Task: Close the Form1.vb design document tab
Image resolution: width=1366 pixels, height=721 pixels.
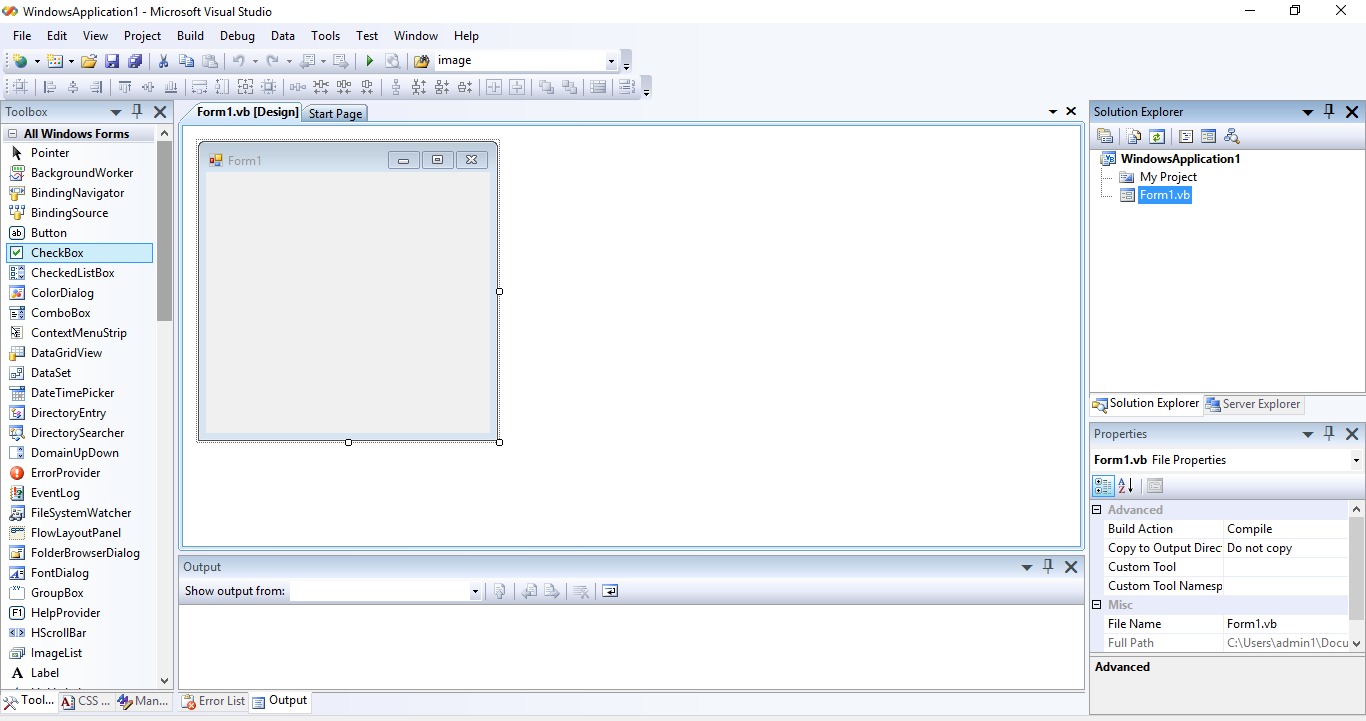Action: pyautogui.click(x=1071, y=112)
